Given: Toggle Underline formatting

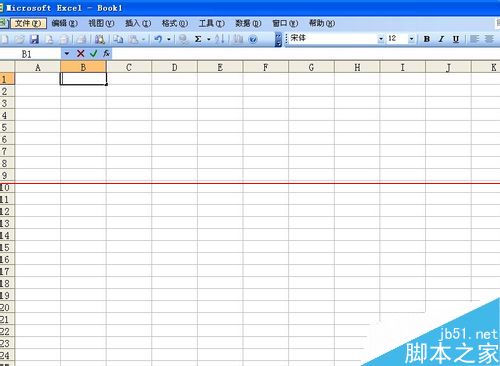Looking at the screenshot, I should click(456, 39).
